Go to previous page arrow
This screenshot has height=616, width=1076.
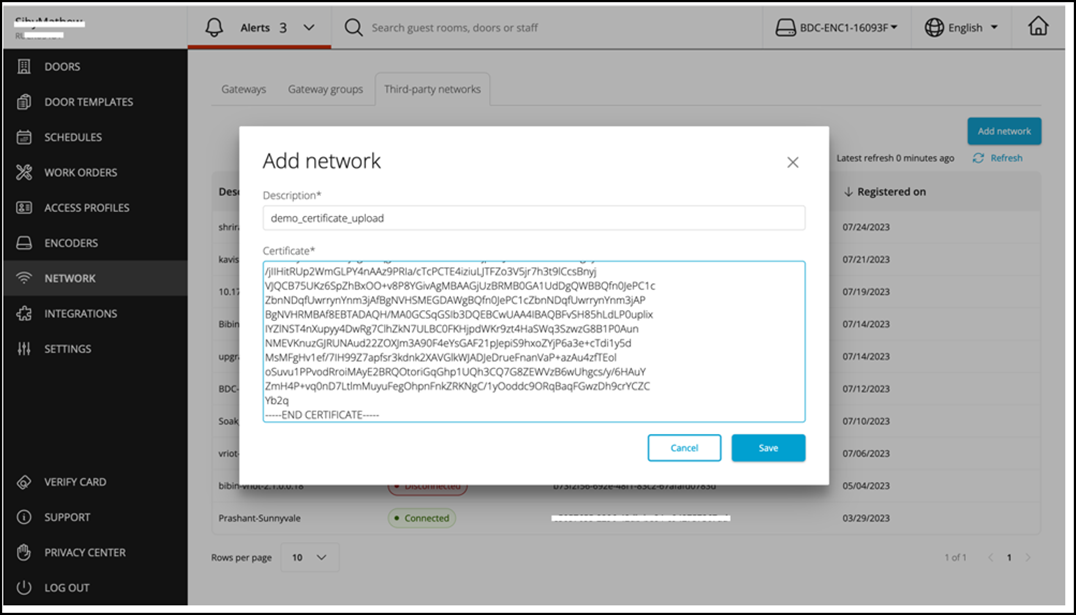(x=990, y=558)
